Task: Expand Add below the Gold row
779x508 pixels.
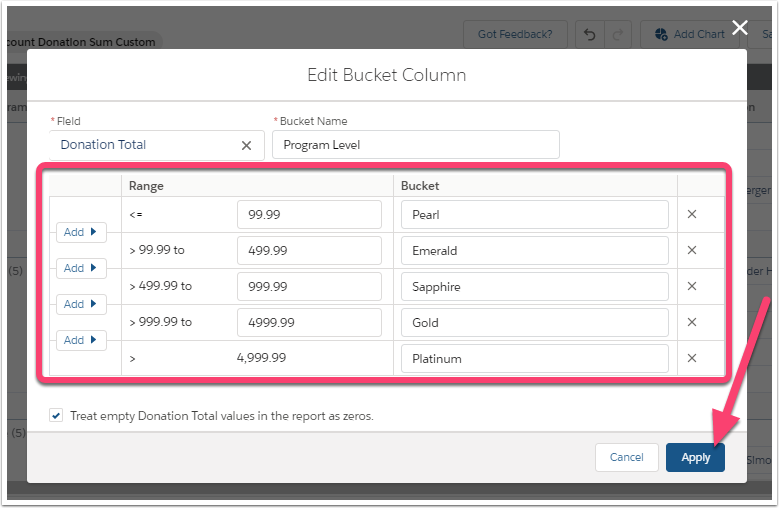Action: click(x=81, y=340)
